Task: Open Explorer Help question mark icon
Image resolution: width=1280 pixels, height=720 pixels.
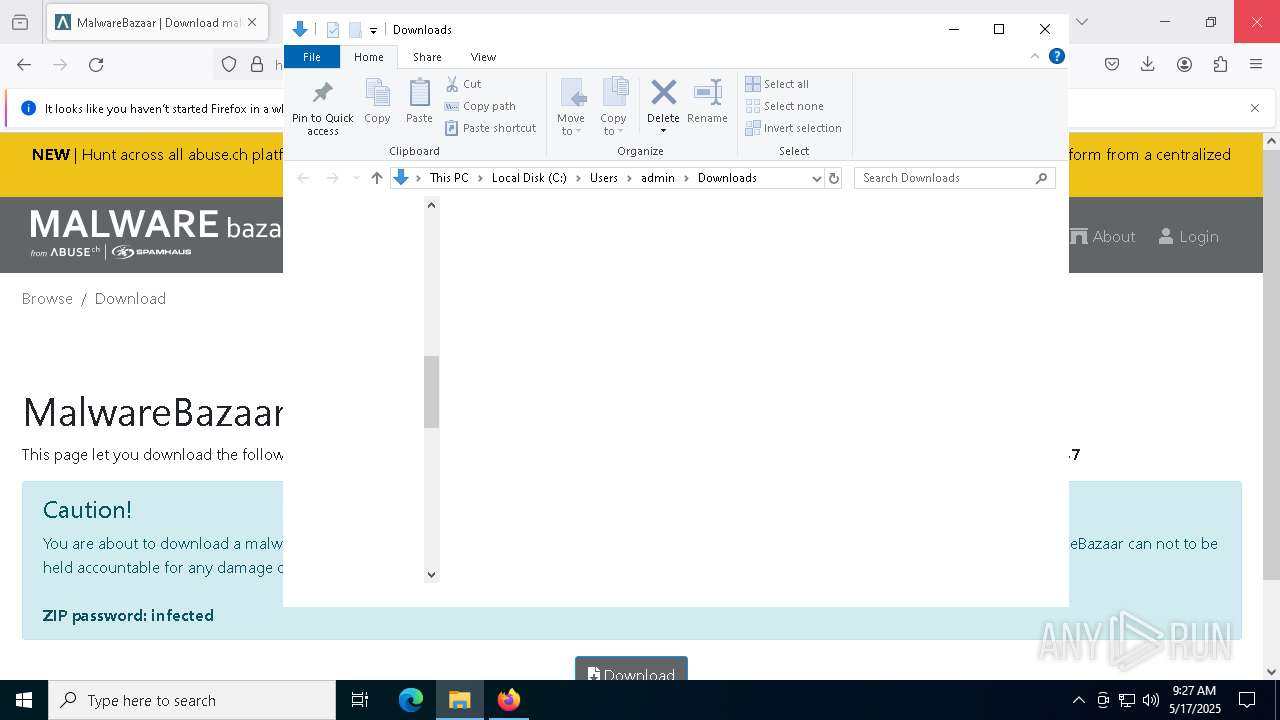Action: 1056,56
